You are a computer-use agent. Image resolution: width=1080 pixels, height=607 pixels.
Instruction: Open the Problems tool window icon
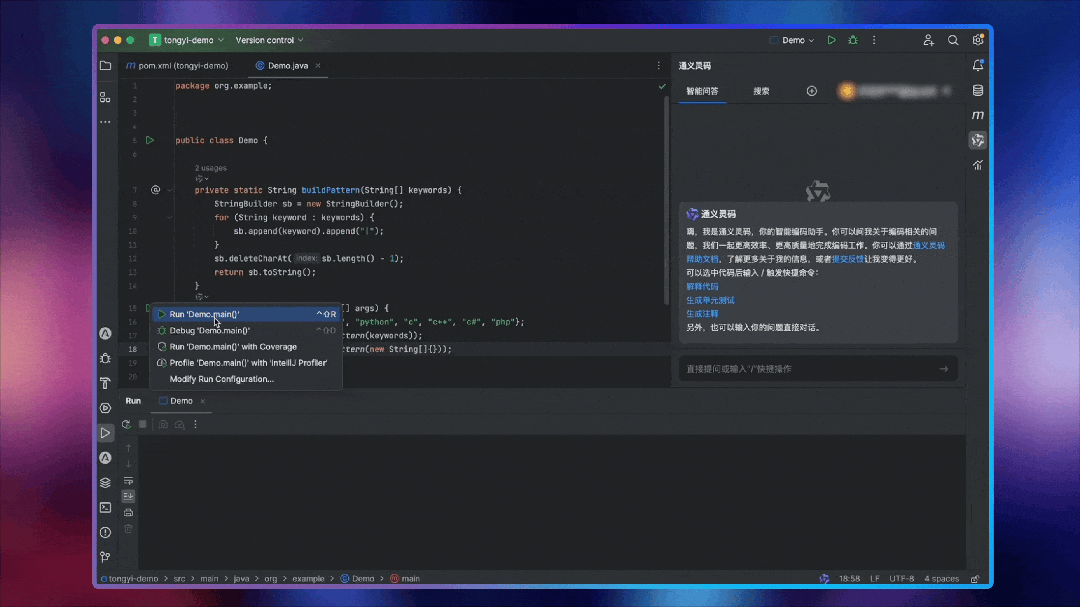105,532
